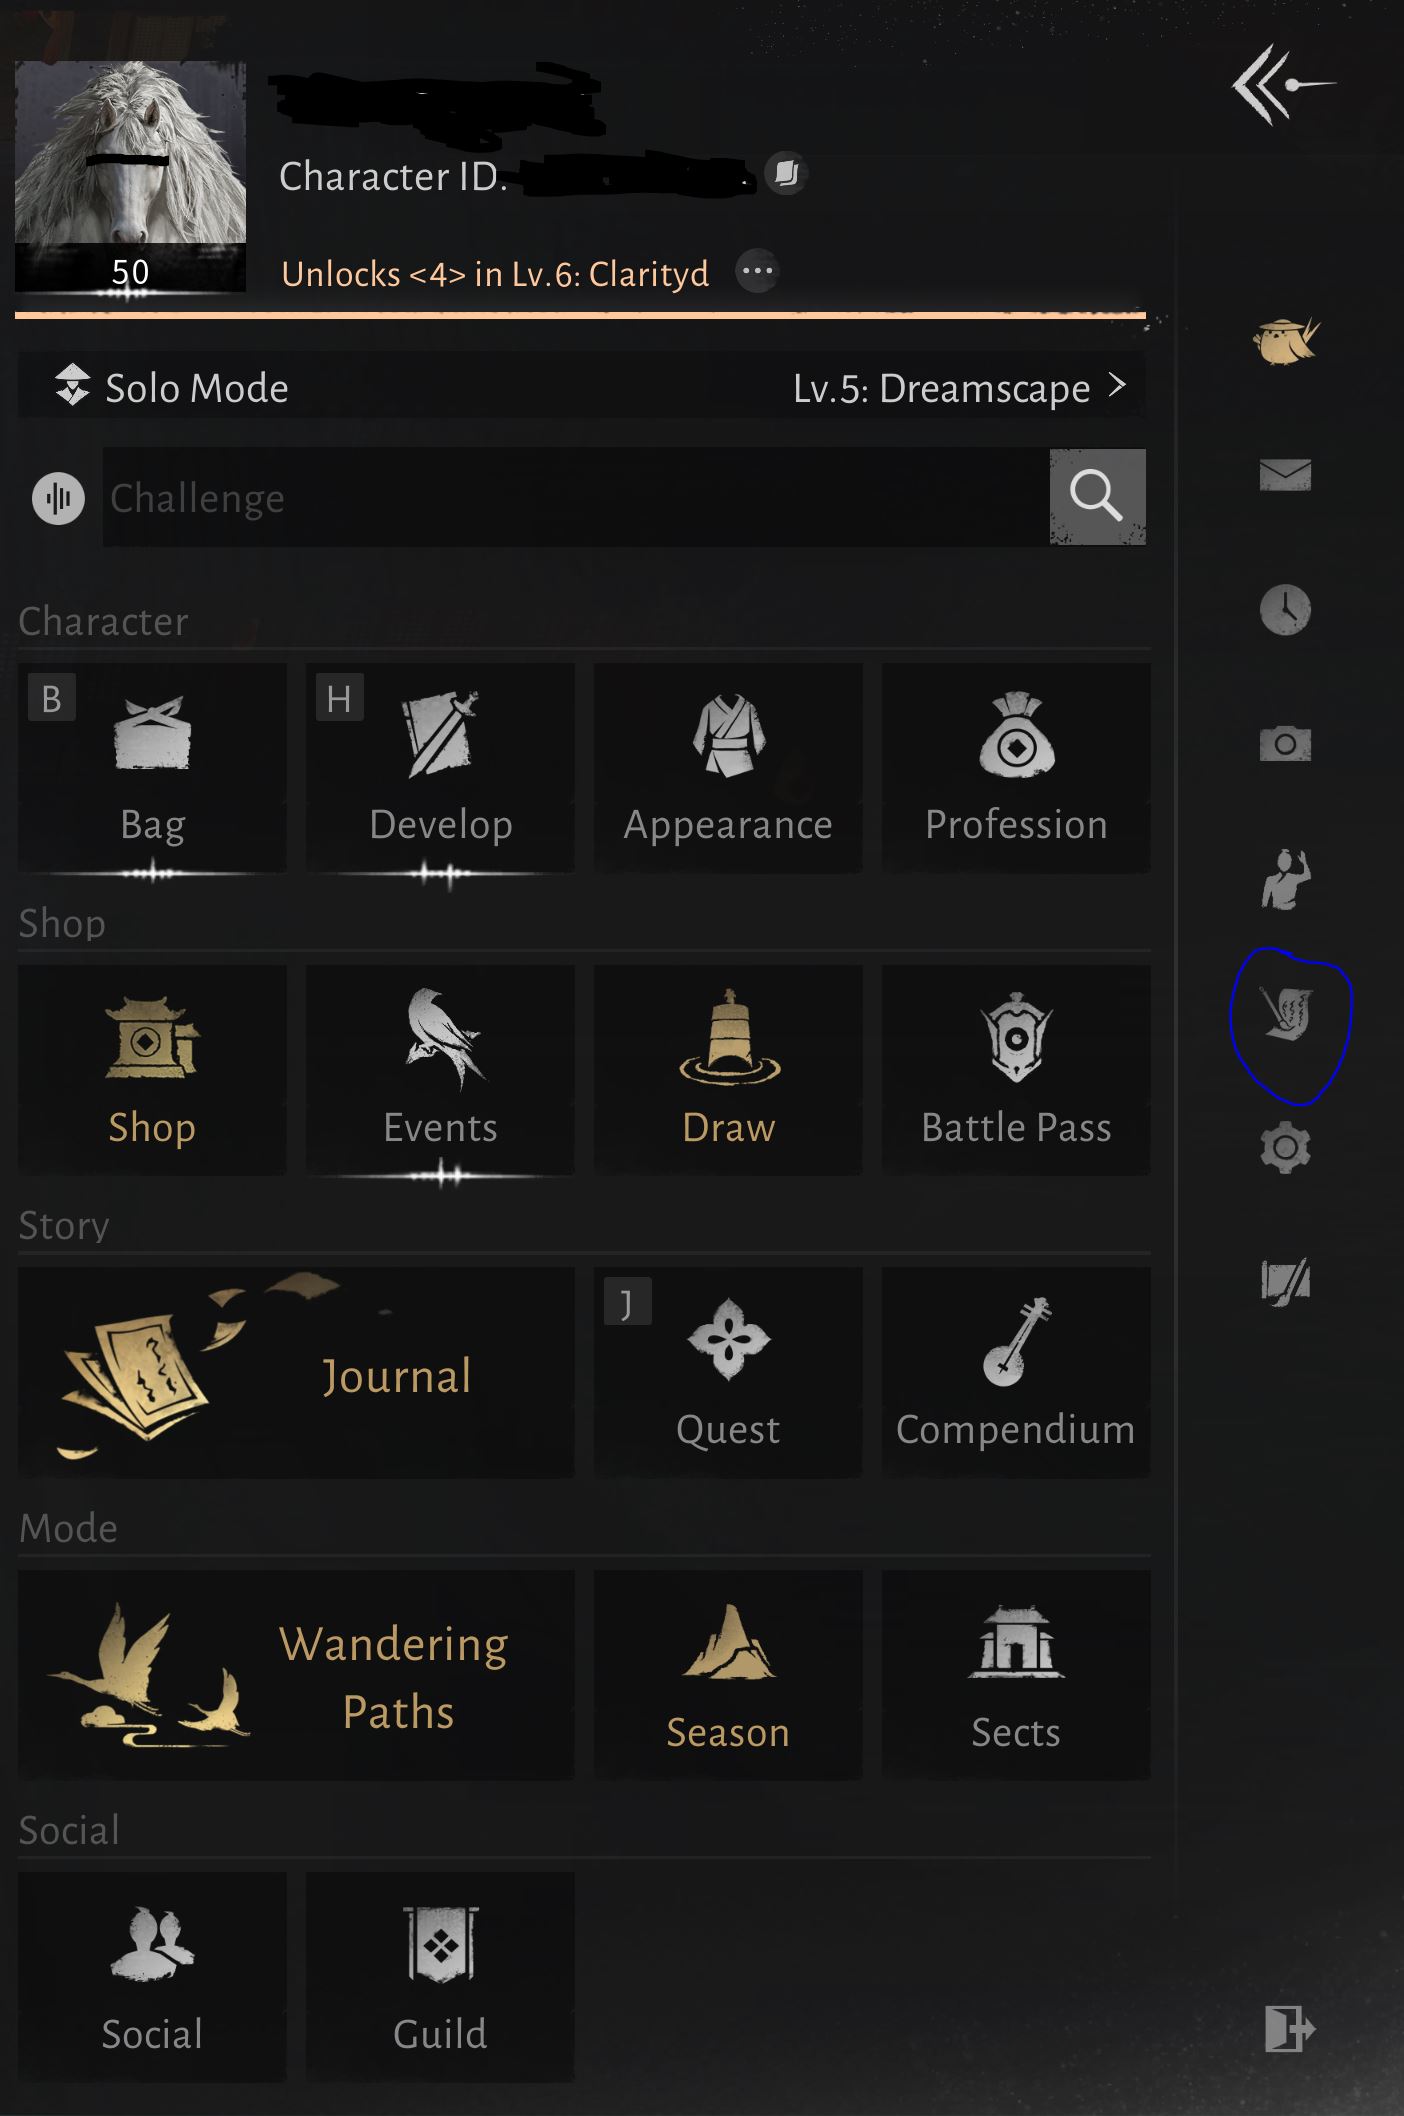The height and width of the screenshot is (2116, 1404).
Task: Copy the Character ID with copy icon
Action: coord(787,174)
